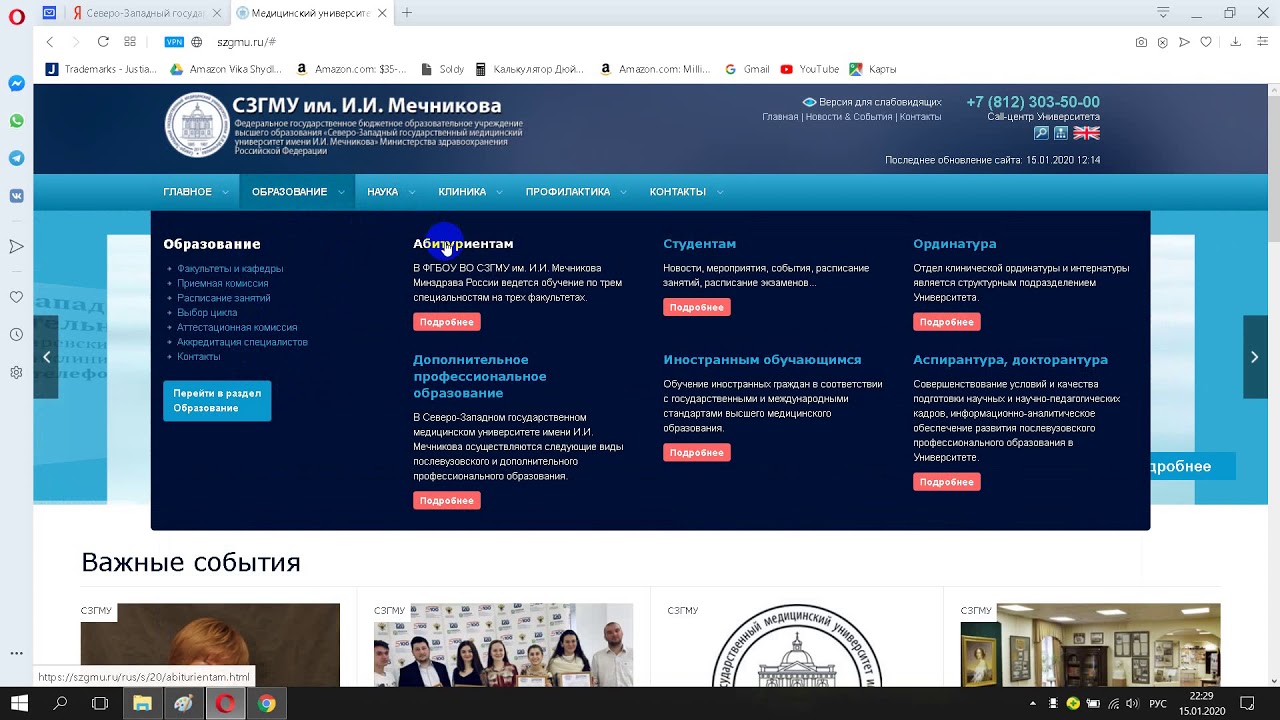Open Telegram in the Opera sidebar

point(16,158)
